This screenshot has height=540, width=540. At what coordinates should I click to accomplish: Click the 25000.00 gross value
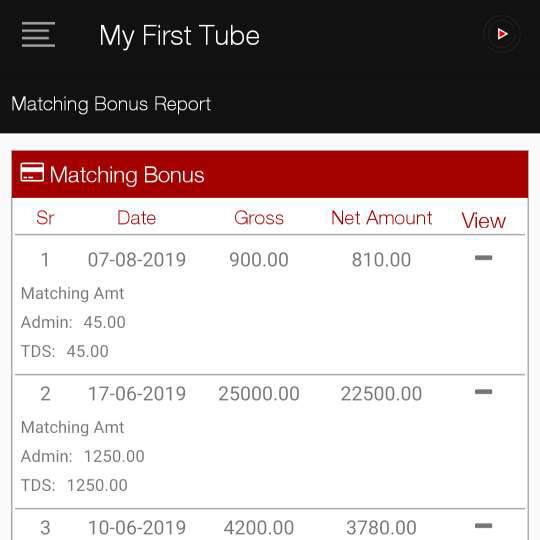tap(259, 393)
